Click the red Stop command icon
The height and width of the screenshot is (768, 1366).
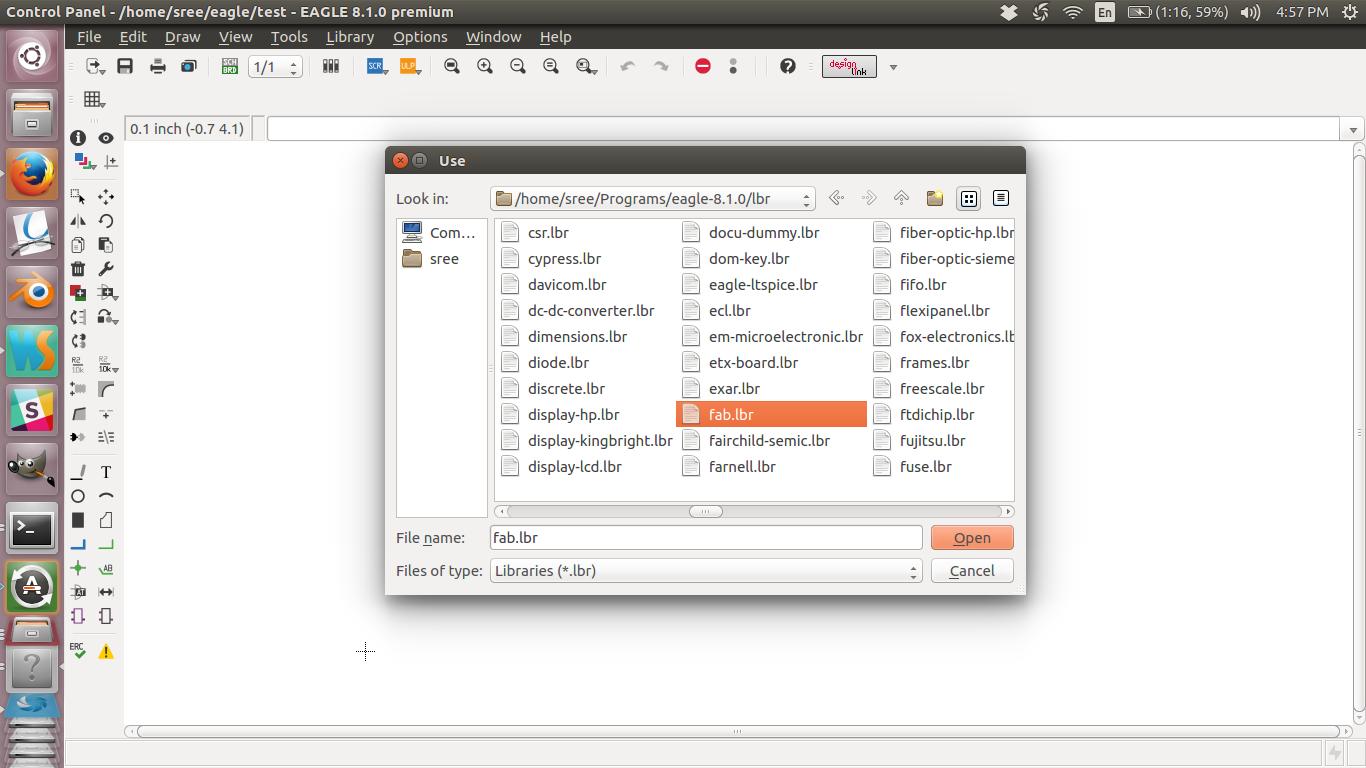point(703,66)
